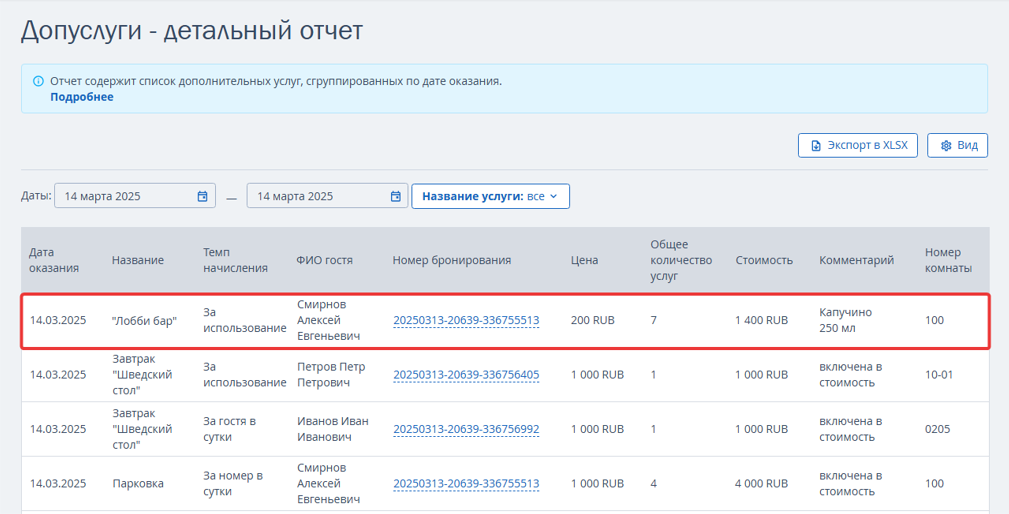
Task: Open booking 20250313-20639-336756992 link
Action: (466, 429)
